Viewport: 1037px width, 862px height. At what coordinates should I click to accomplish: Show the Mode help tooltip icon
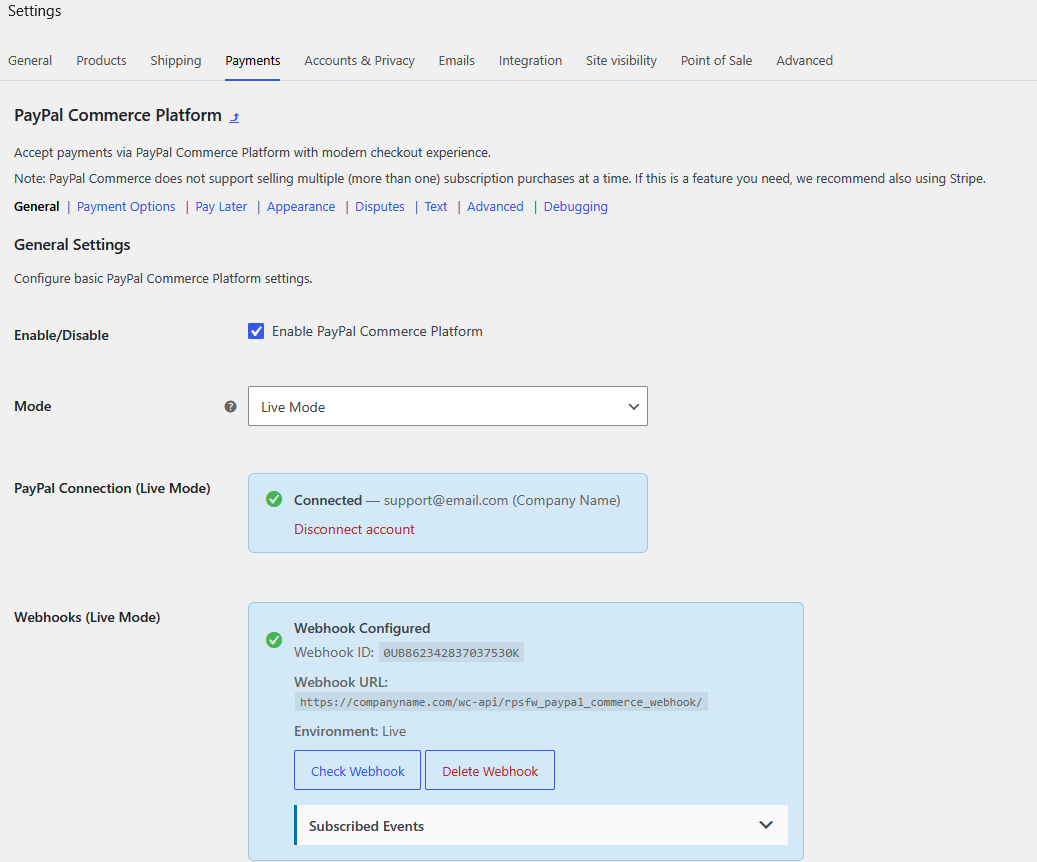[x=230, y=406]
